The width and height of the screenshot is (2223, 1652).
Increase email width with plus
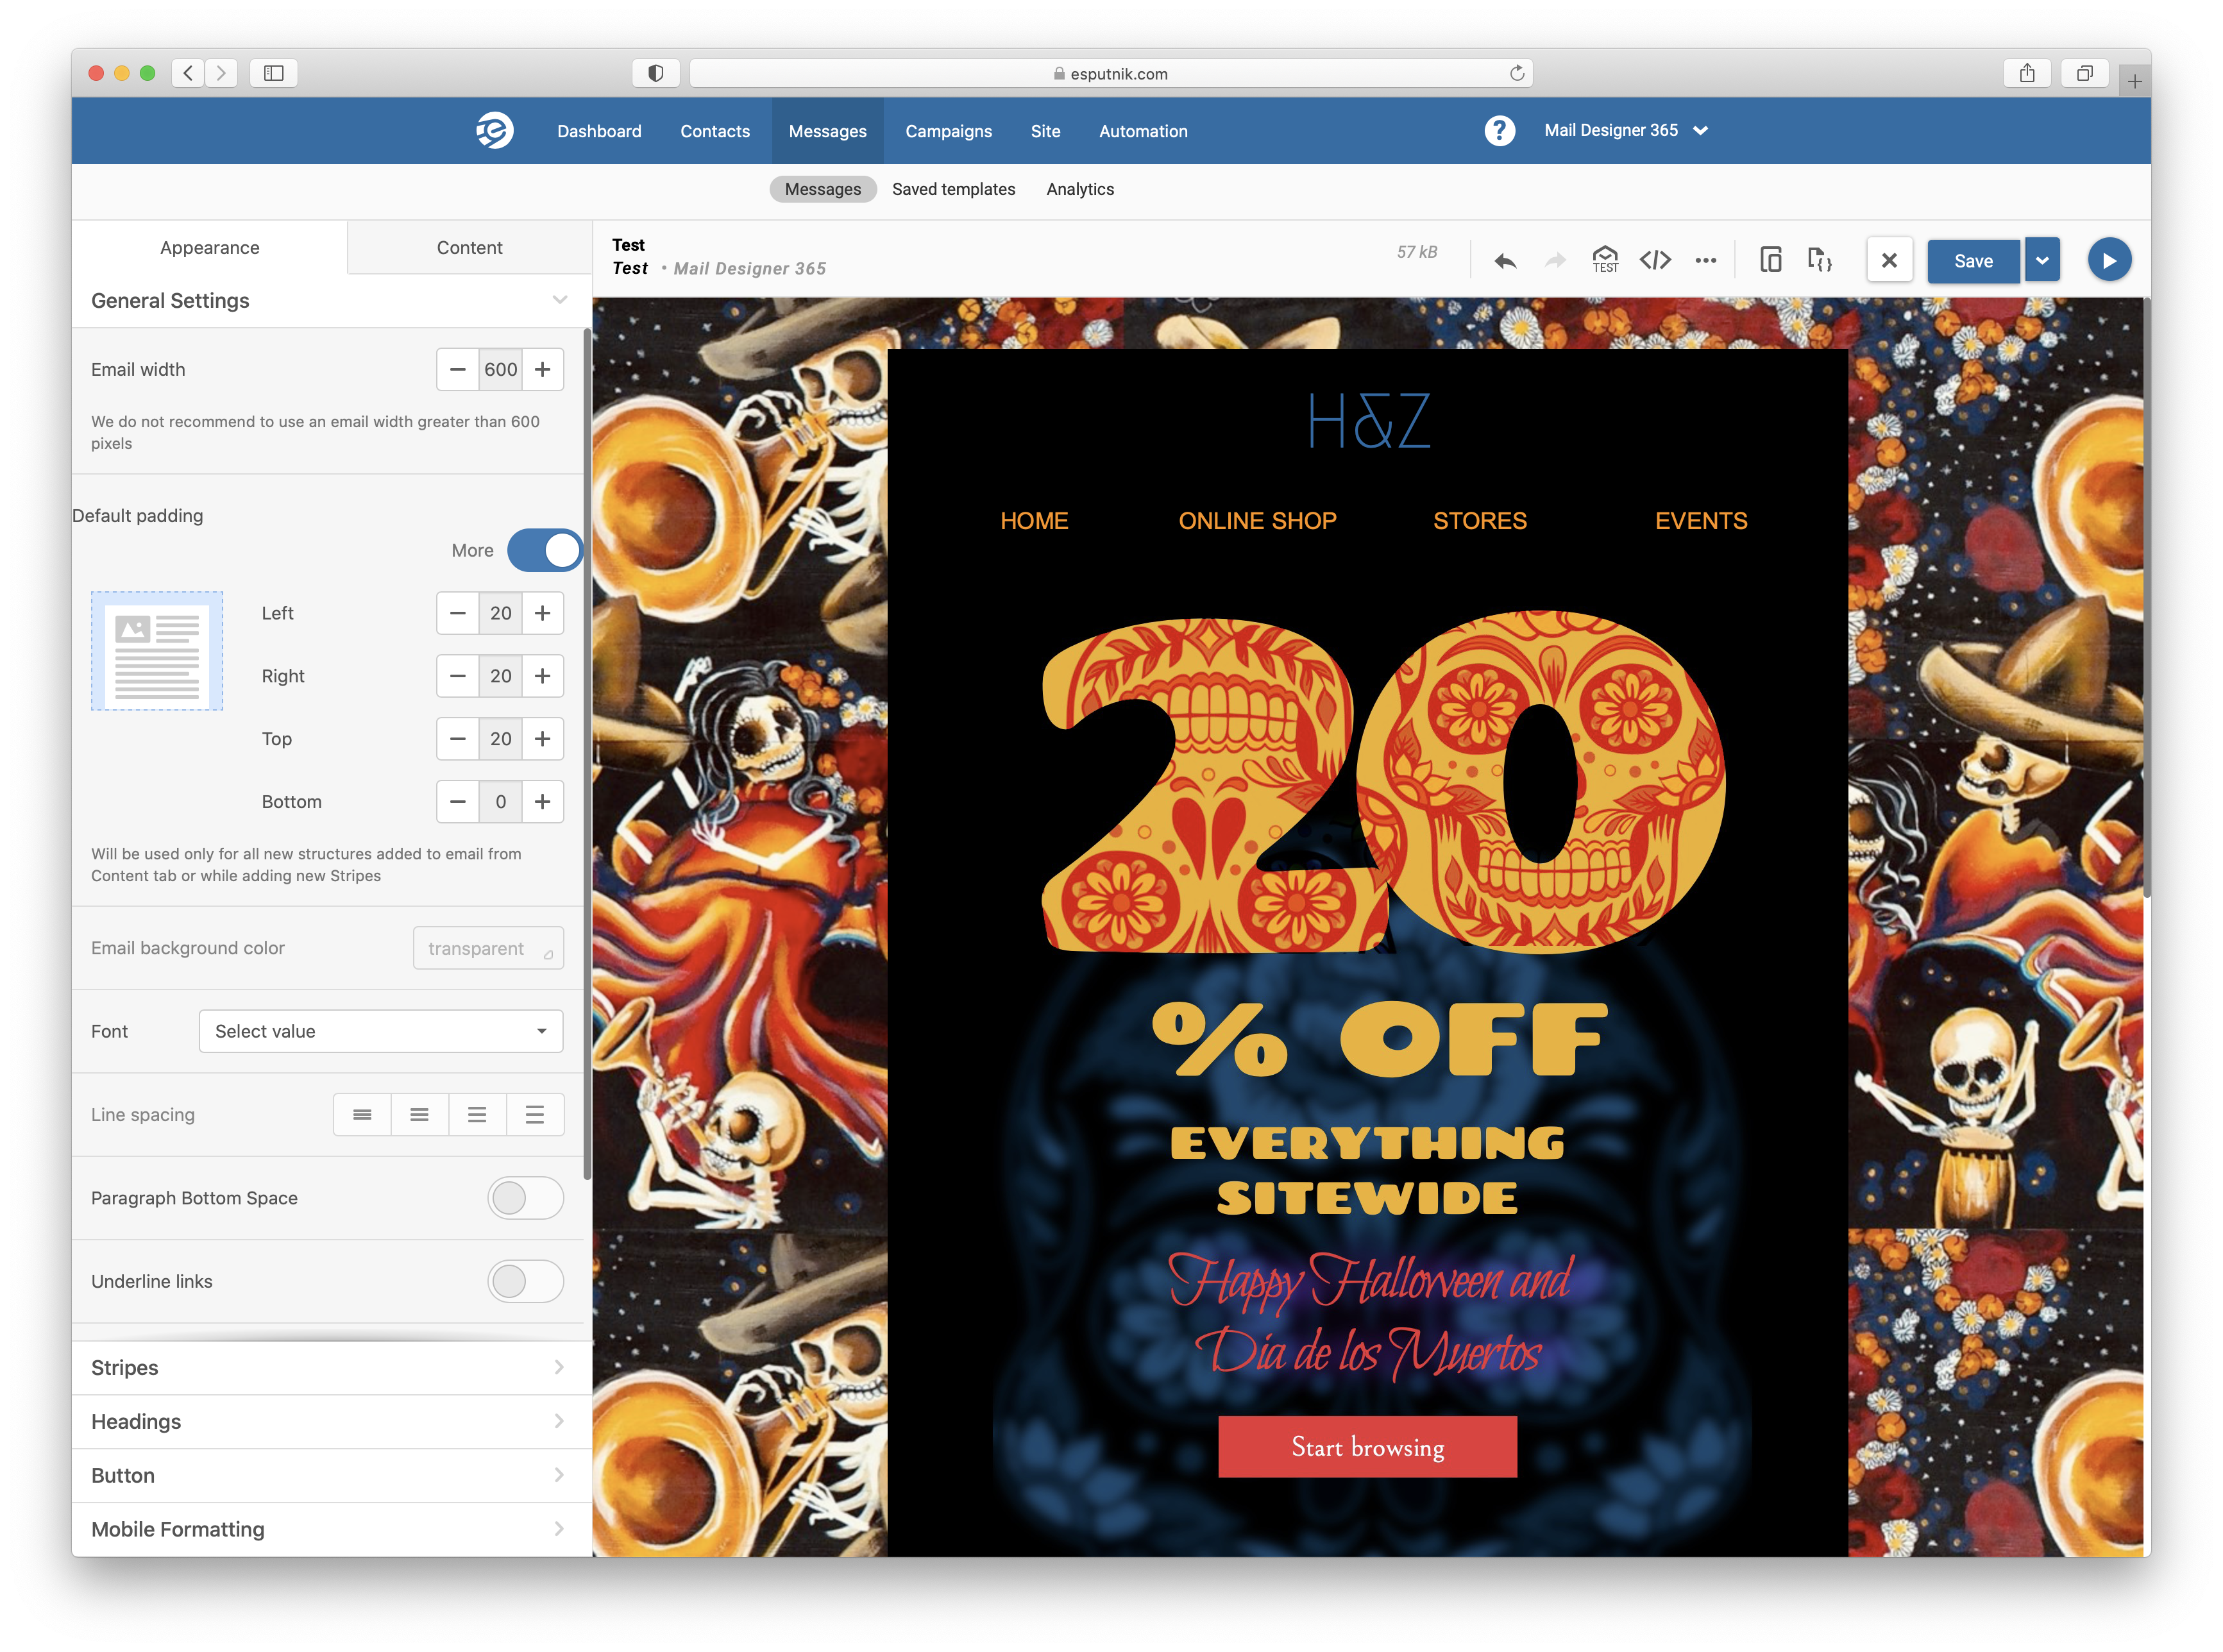tap(543, 370)
